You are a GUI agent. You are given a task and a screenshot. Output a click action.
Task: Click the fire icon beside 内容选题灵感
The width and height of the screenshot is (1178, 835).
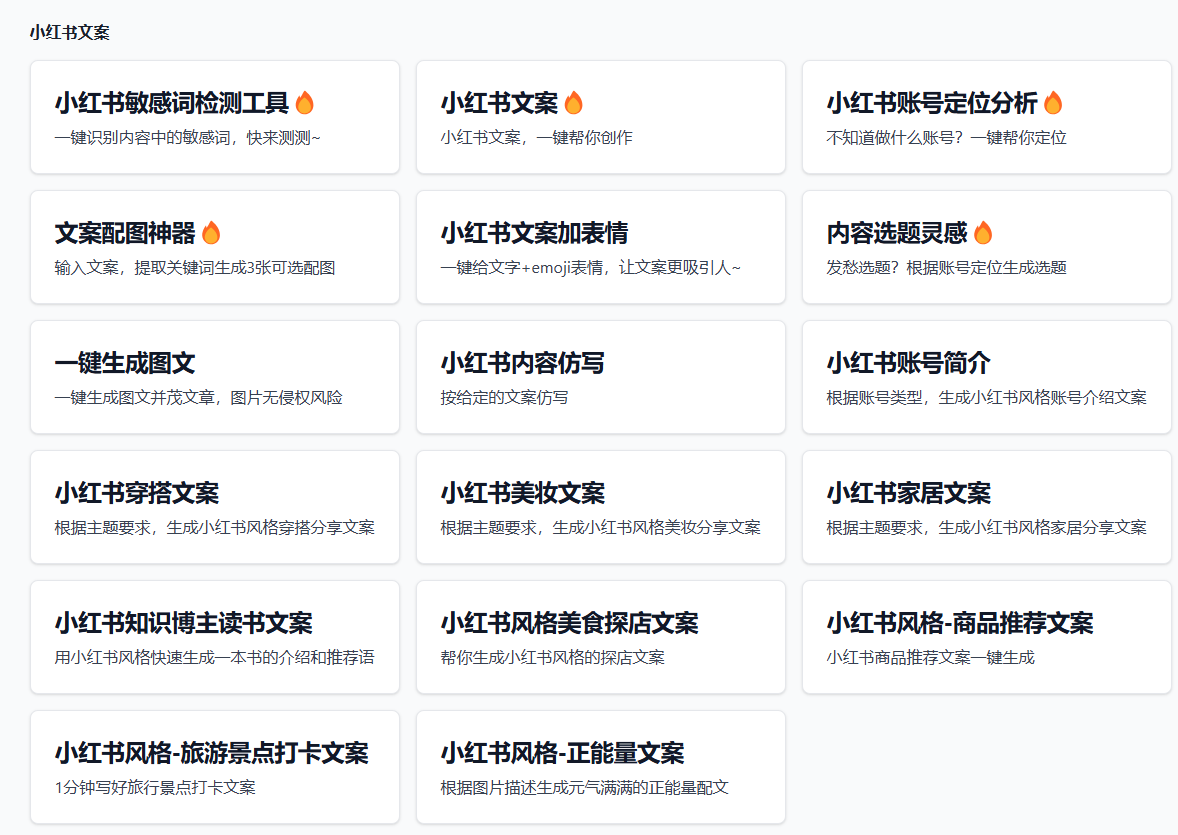tap(983, 233)
